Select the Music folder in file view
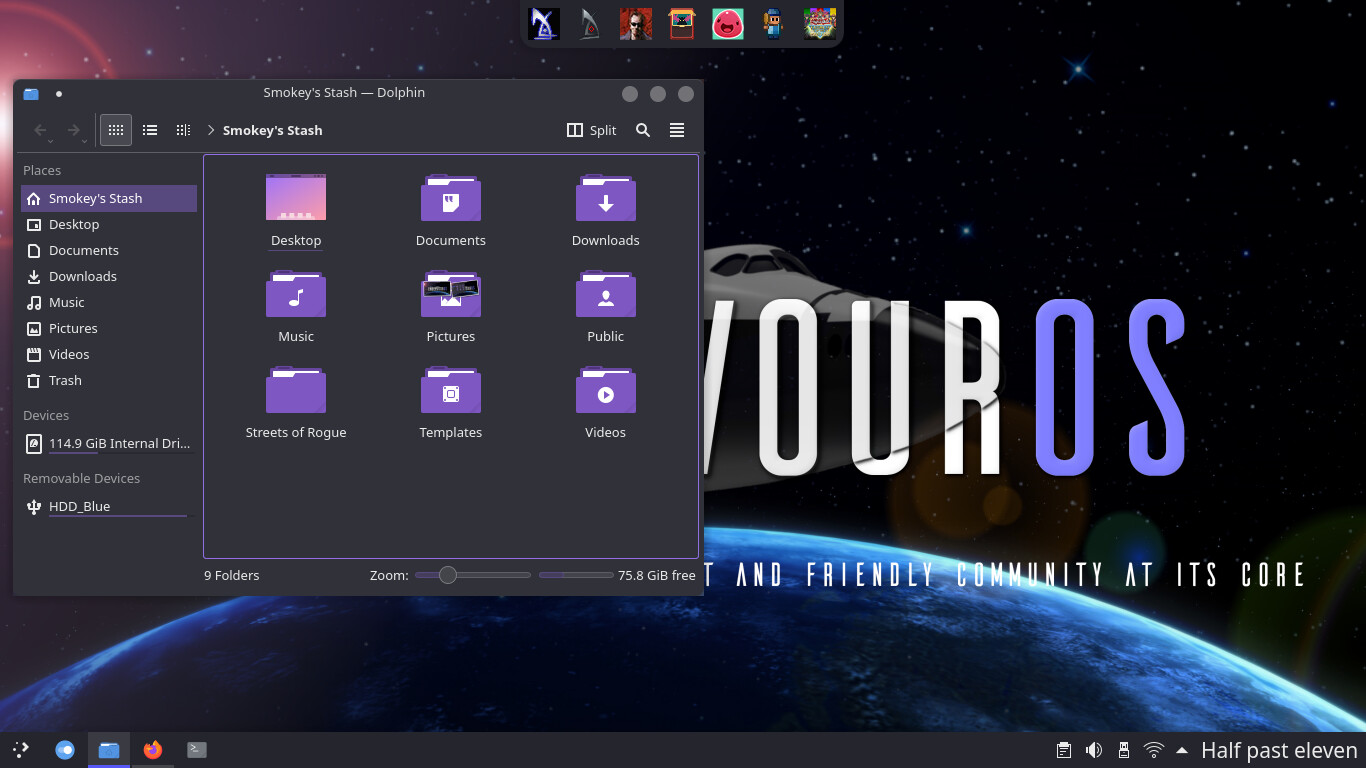The image size is (1366, 768). (x=296, y=306)
